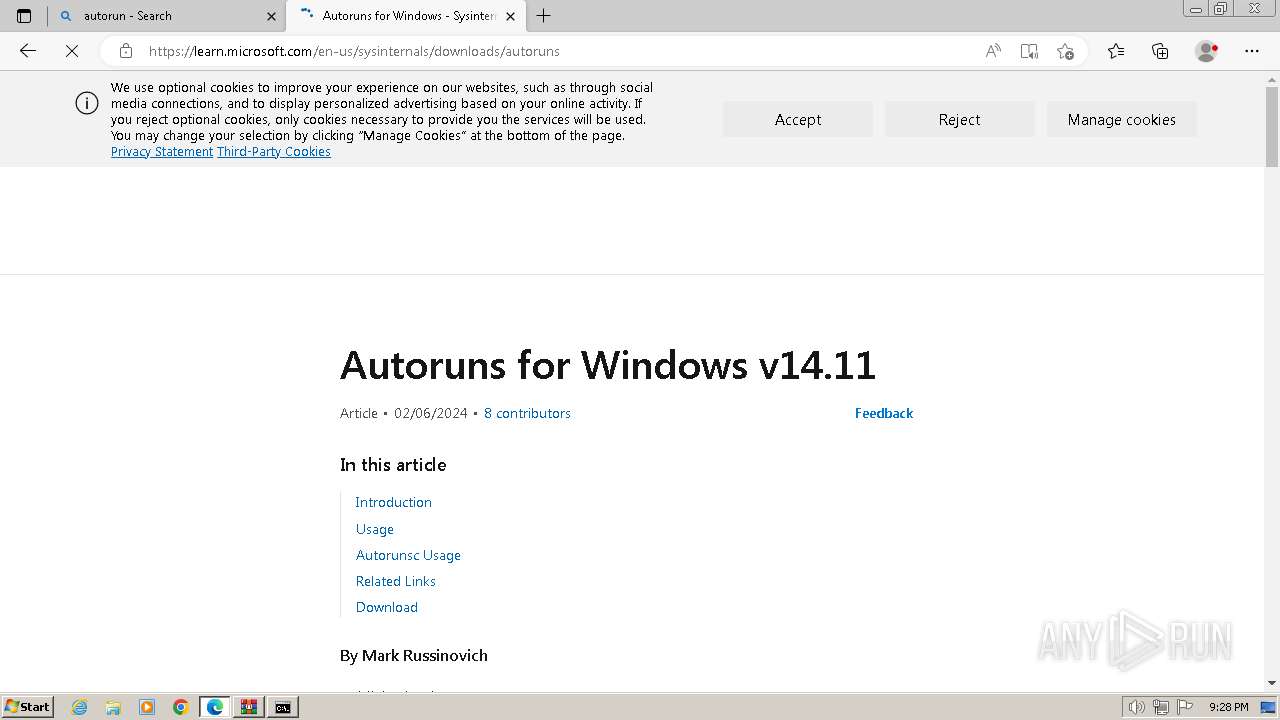This screenshot has height=720, width=1280.
Task: Close the Autoruns for Windows tab
Action: tap(511, 16)
